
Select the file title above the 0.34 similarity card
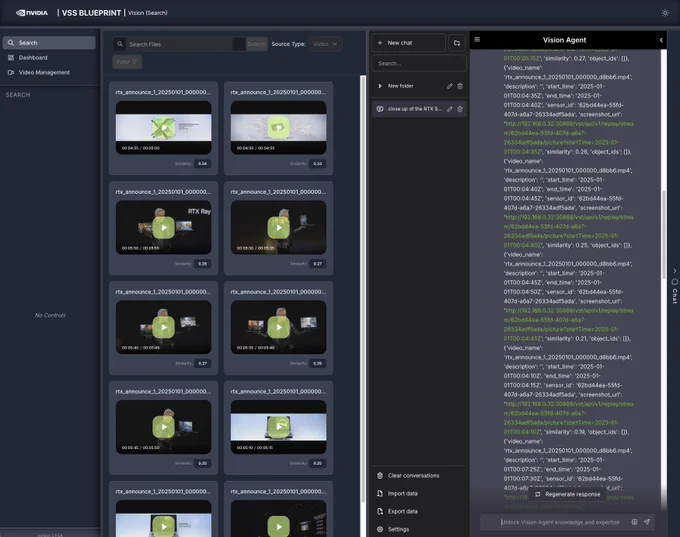tap(163, 92)
